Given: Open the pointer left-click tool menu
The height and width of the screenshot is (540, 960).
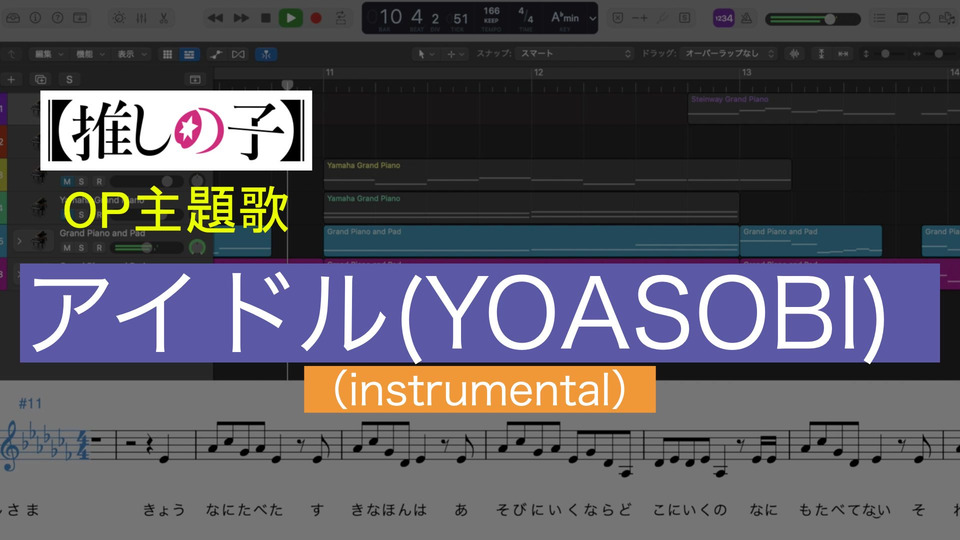Looking at the screenshot, I should coord(426,54).
